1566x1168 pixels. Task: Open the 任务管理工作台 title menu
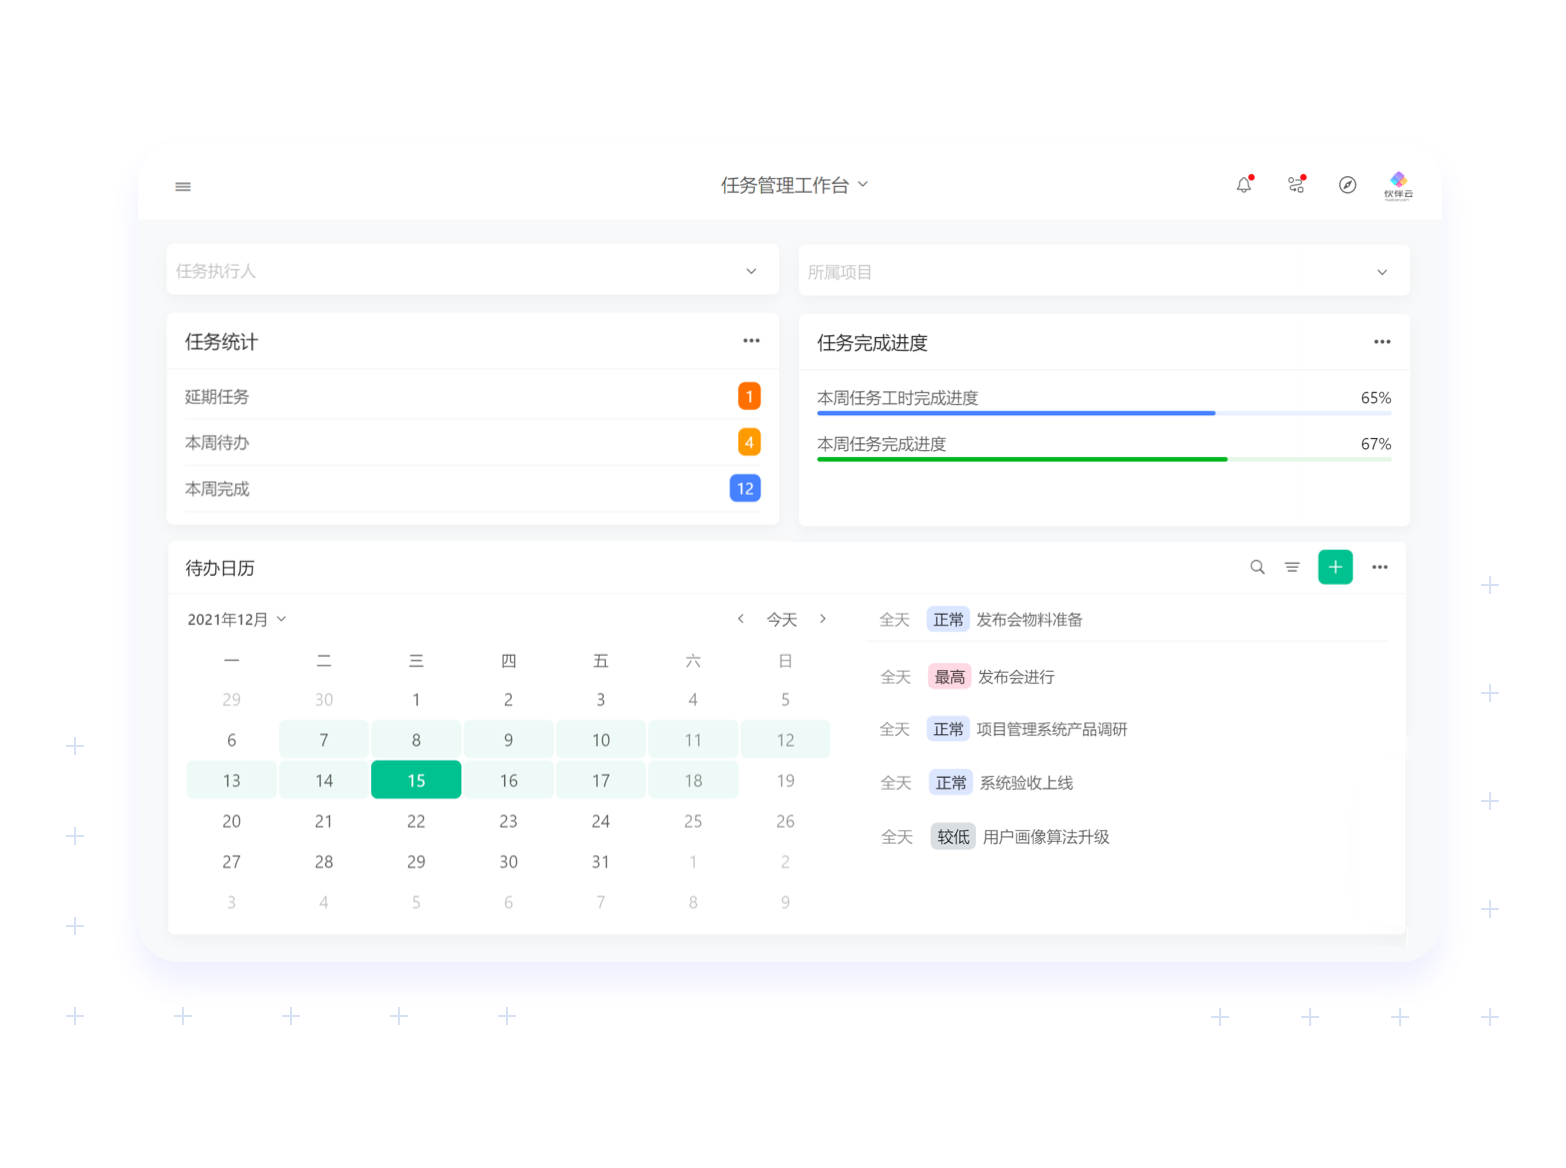[794, 185]
